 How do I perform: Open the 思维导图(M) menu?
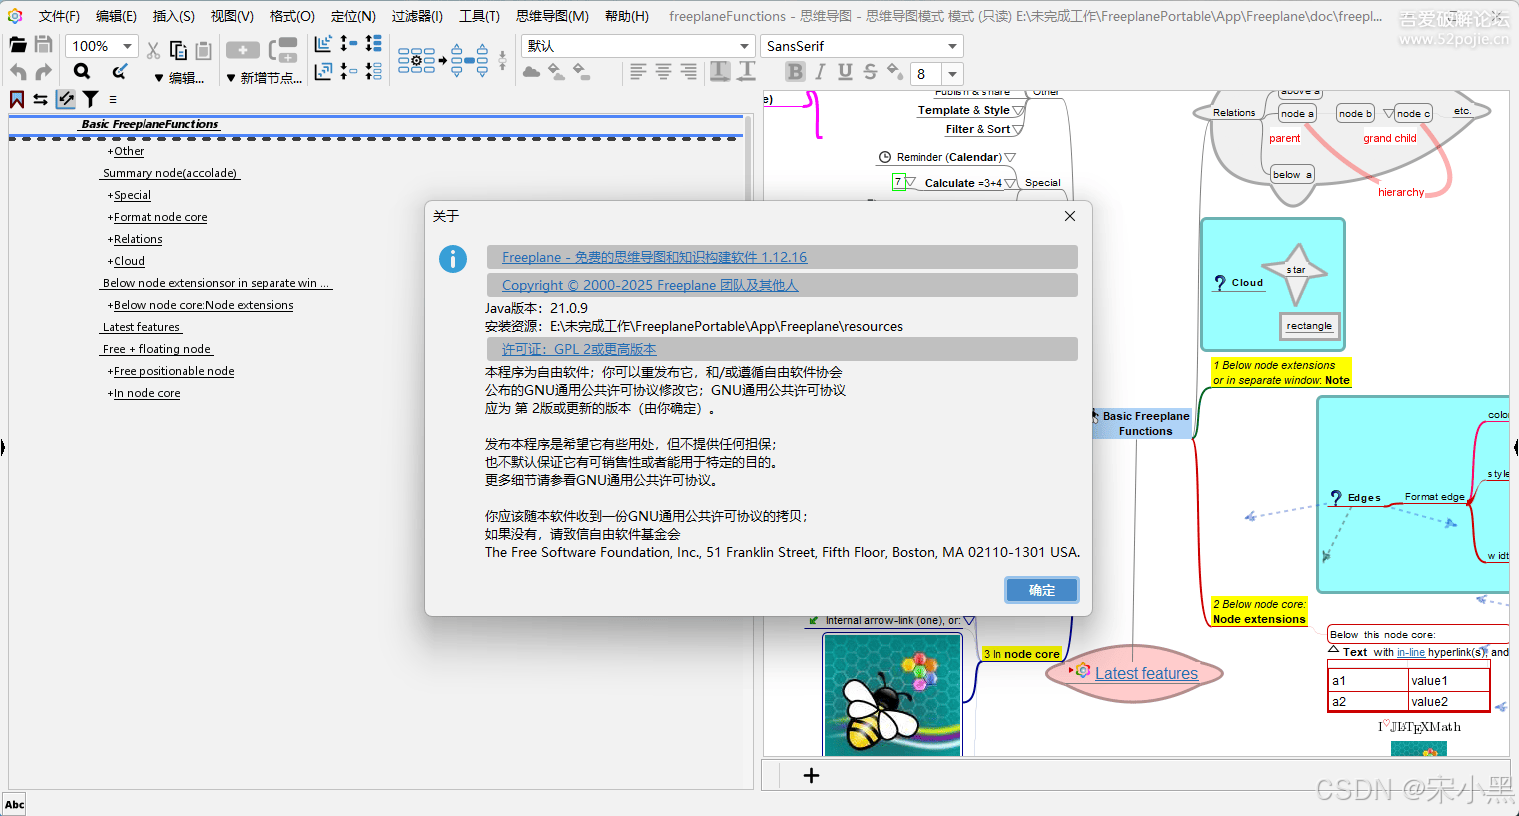552,16
